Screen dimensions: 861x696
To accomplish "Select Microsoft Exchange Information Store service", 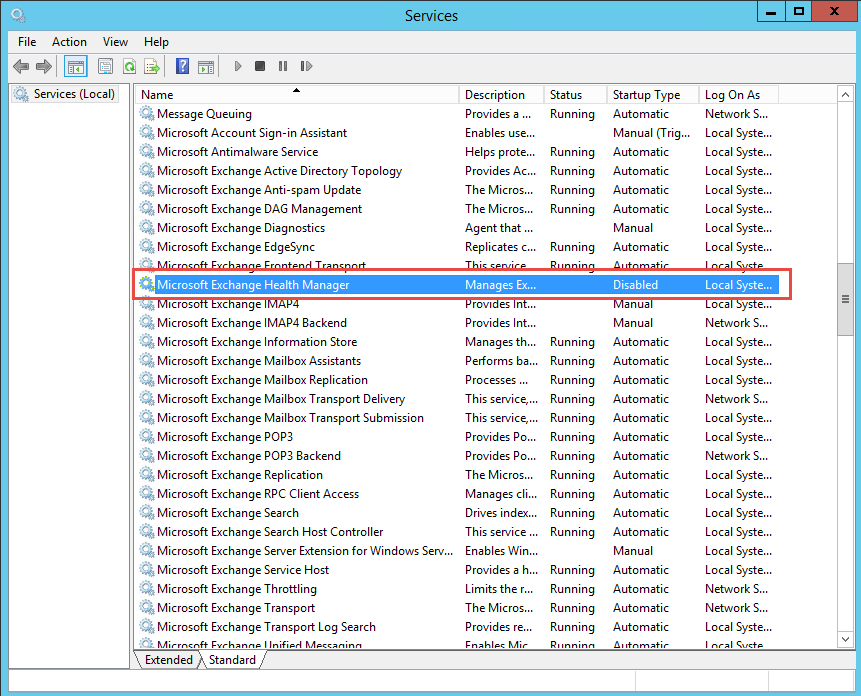I will [x=456, y=342].
